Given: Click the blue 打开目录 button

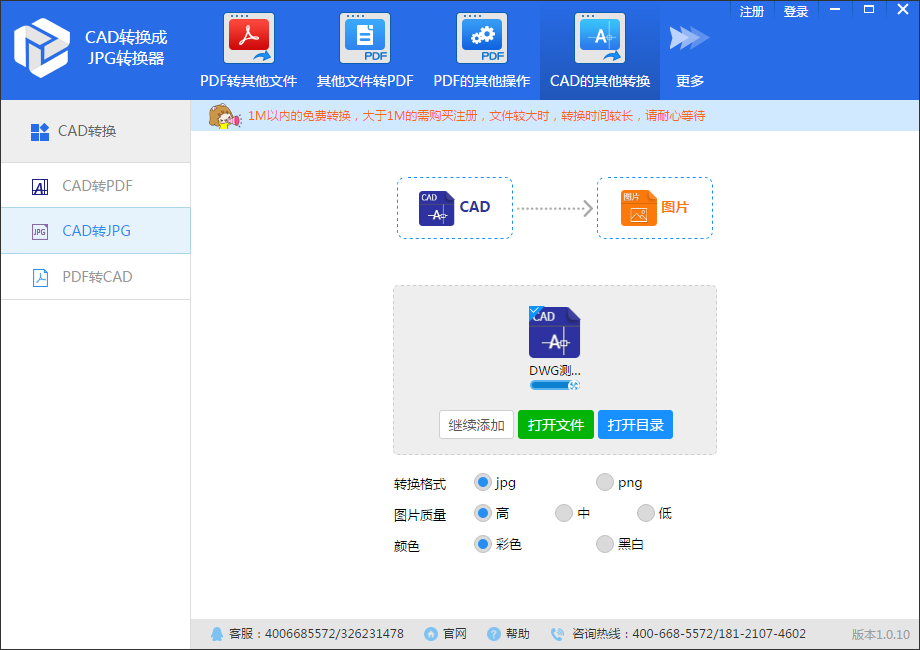Looking at the screenshot, I should click(635, 425).
